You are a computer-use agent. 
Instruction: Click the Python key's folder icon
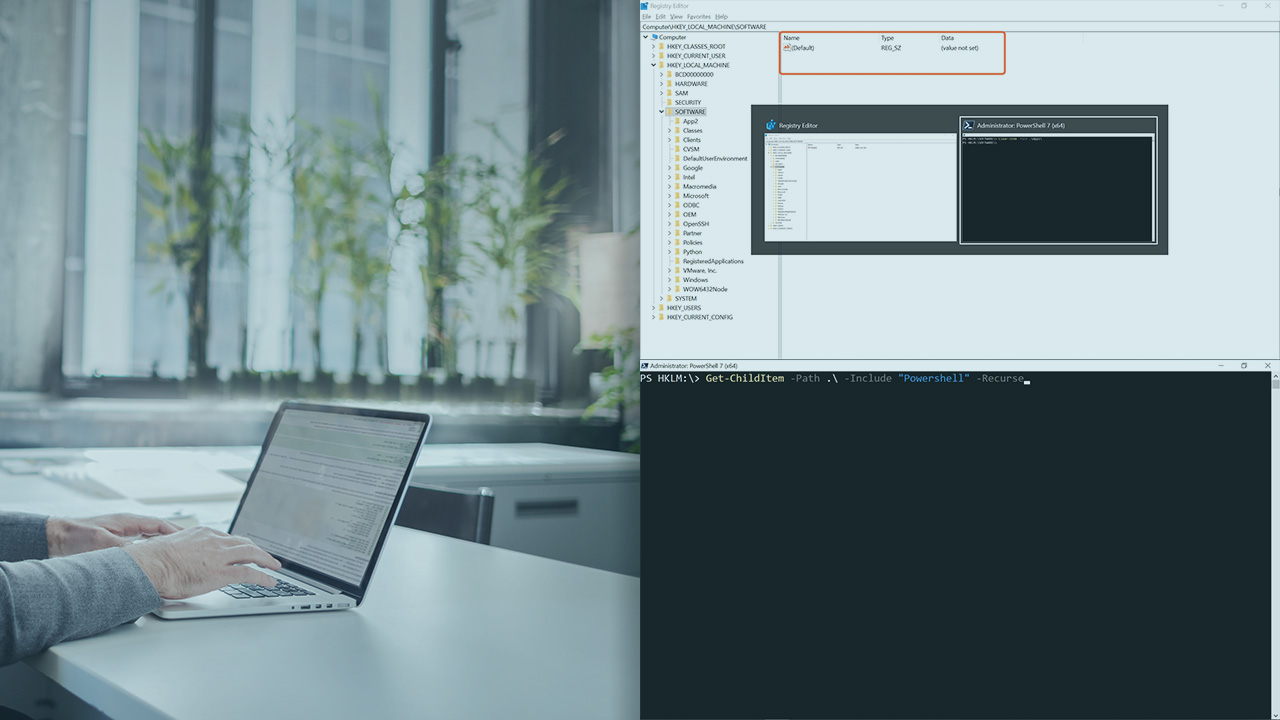click(x=678, y=252)
